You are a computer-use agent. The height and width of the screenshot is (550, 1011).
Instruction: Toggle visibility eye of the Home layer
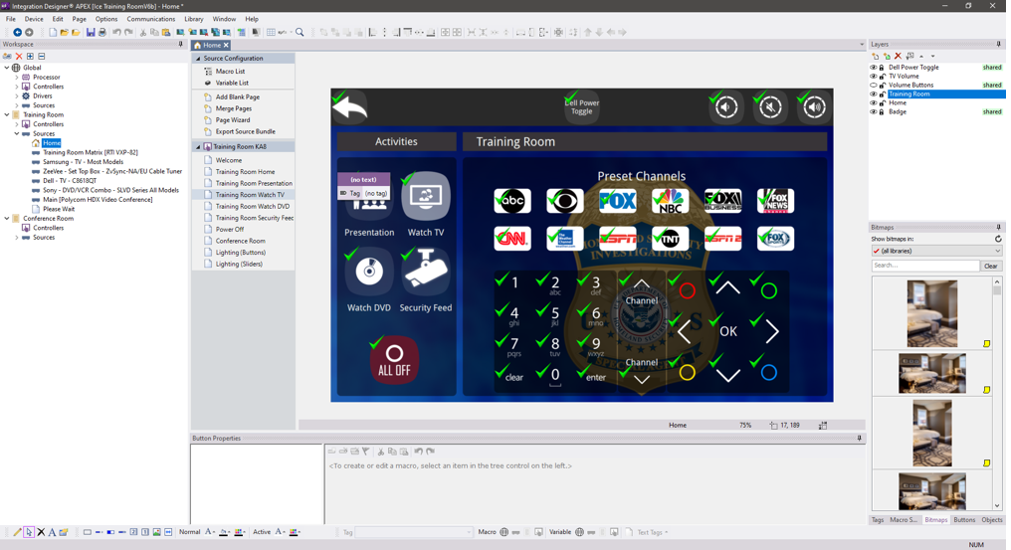click(874, 103)
